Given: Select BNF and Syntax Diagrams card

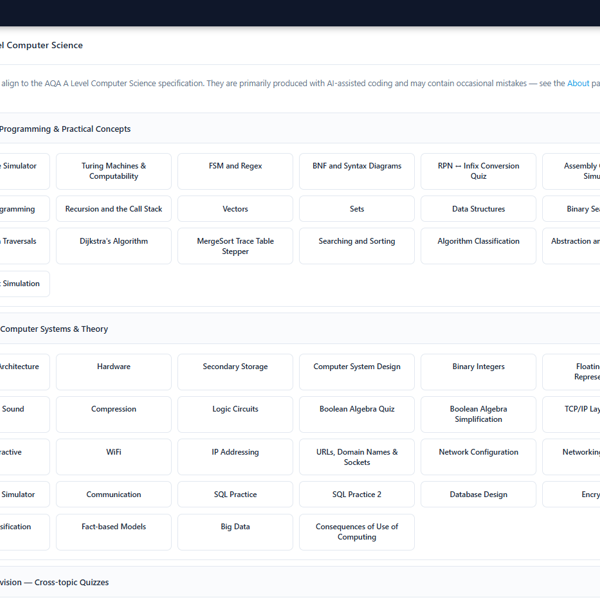Looking at the screenshot, I should pyautogui.click(x=357, y=171).
